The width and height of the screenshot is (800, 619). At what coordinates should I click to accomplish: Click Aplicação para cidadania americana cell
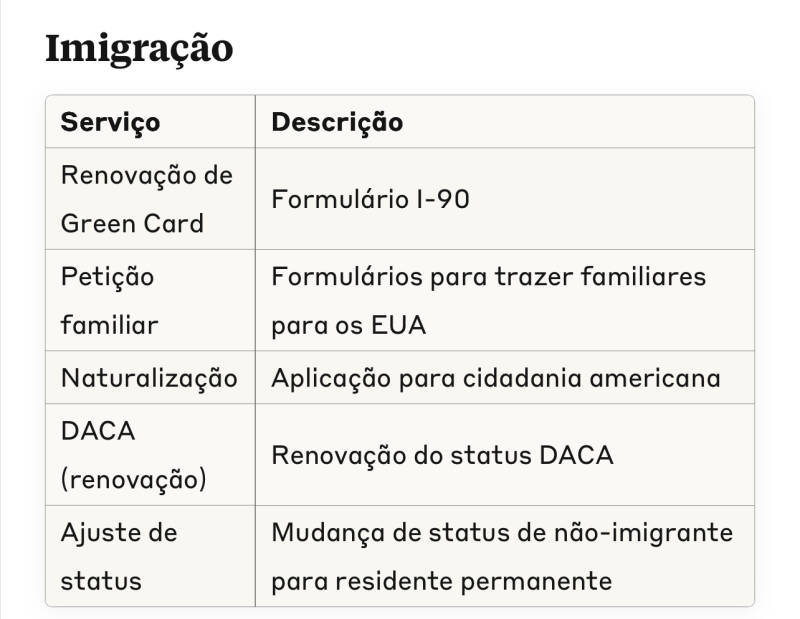click(495, 378)
